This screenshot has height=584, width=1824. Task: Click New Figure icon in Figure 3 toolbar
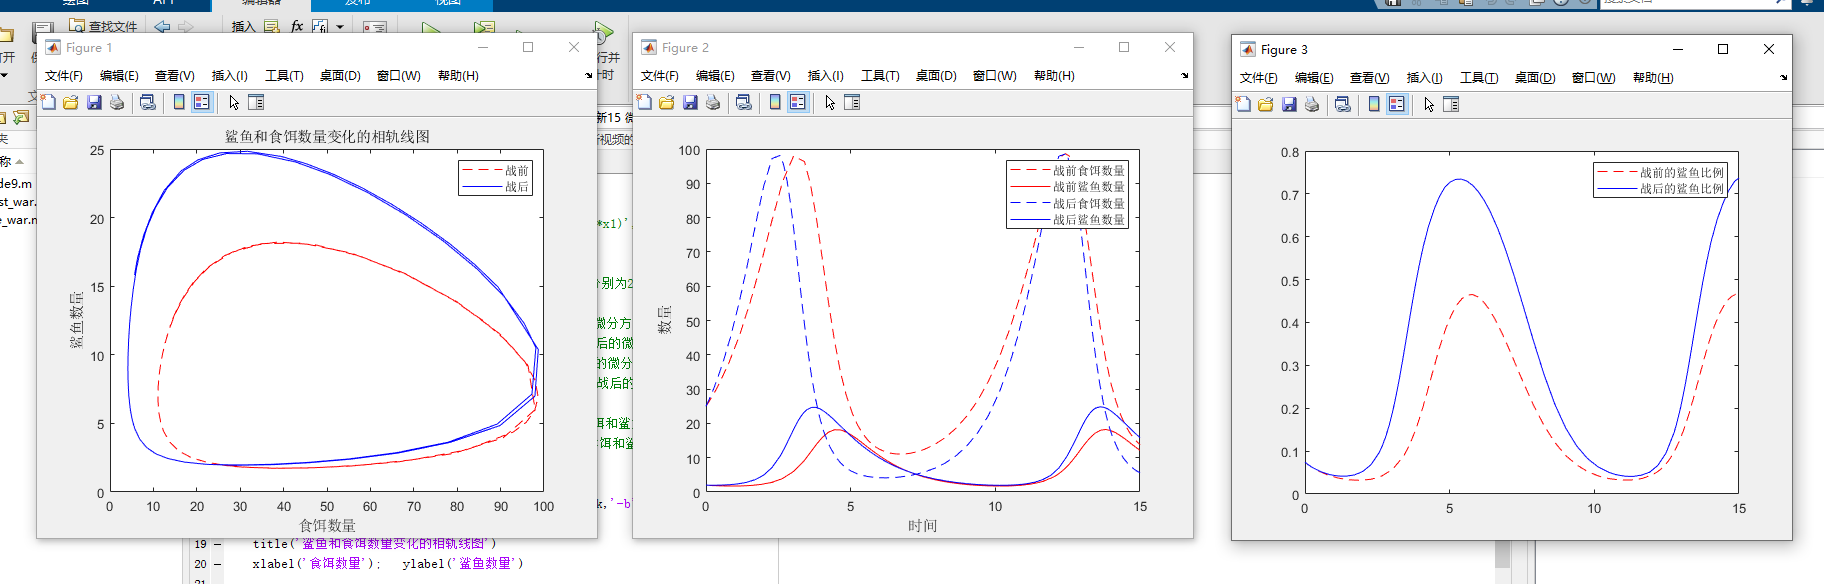click(1243, 104)
